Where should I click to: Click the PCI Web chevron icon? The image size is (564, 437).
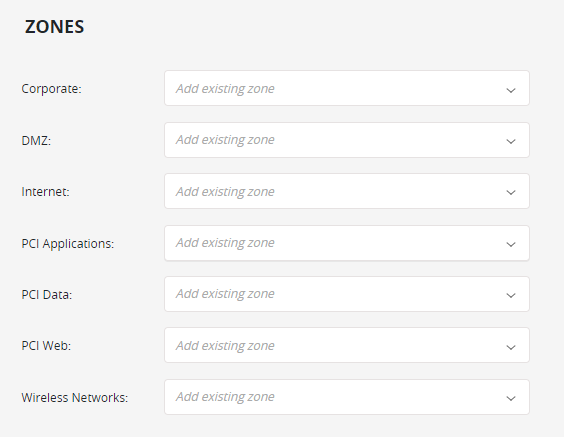511,347
